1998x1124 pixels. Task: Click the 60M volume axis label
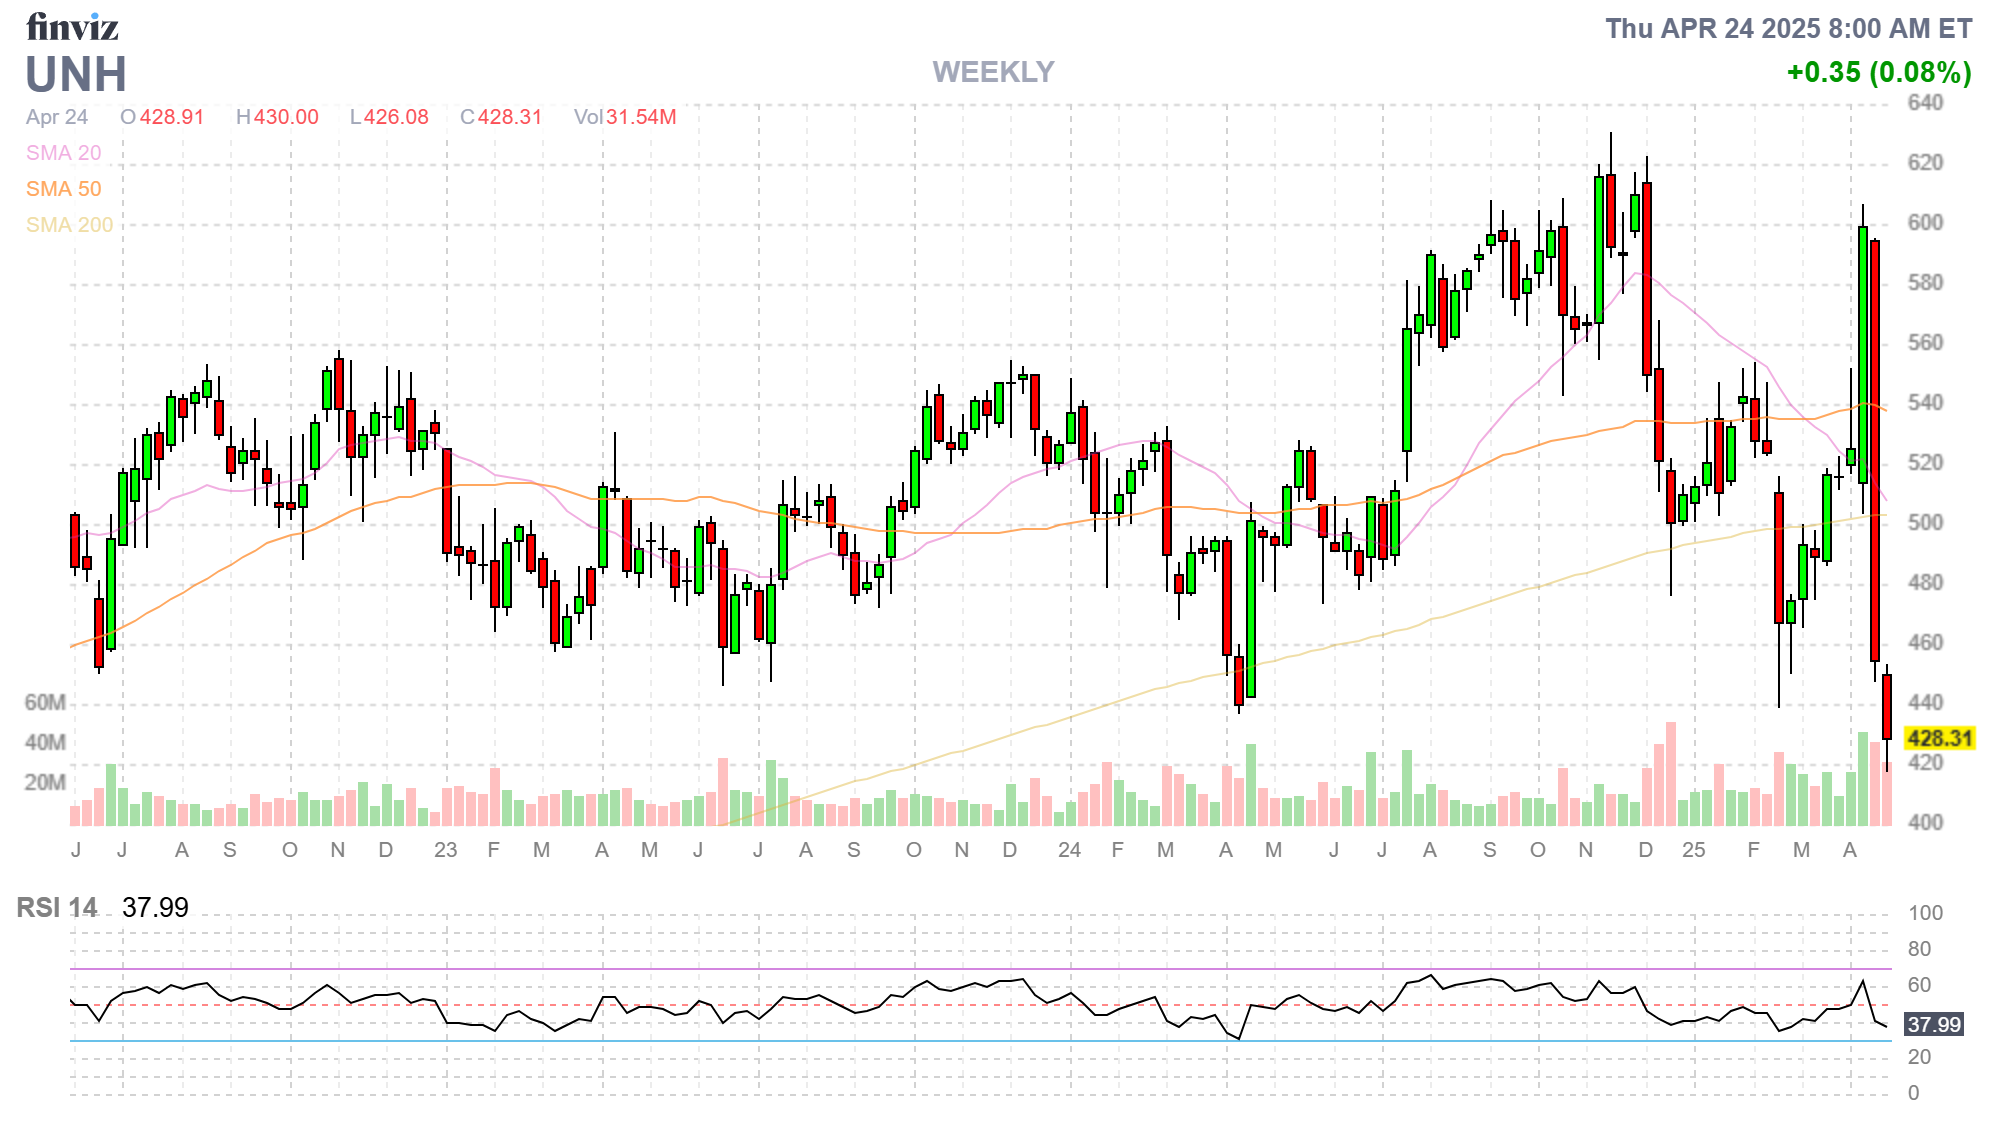[x=45, y=702]
